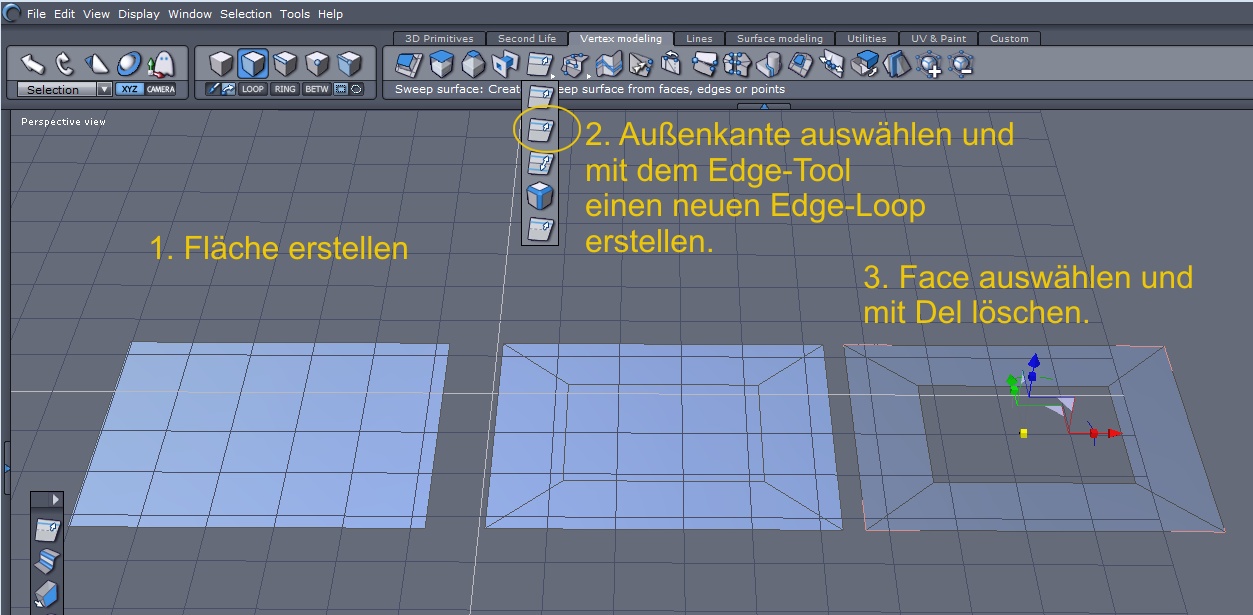Select the arrow Select tool
1253x615 pixels.
pyautogui.click(x=33, y=65)
